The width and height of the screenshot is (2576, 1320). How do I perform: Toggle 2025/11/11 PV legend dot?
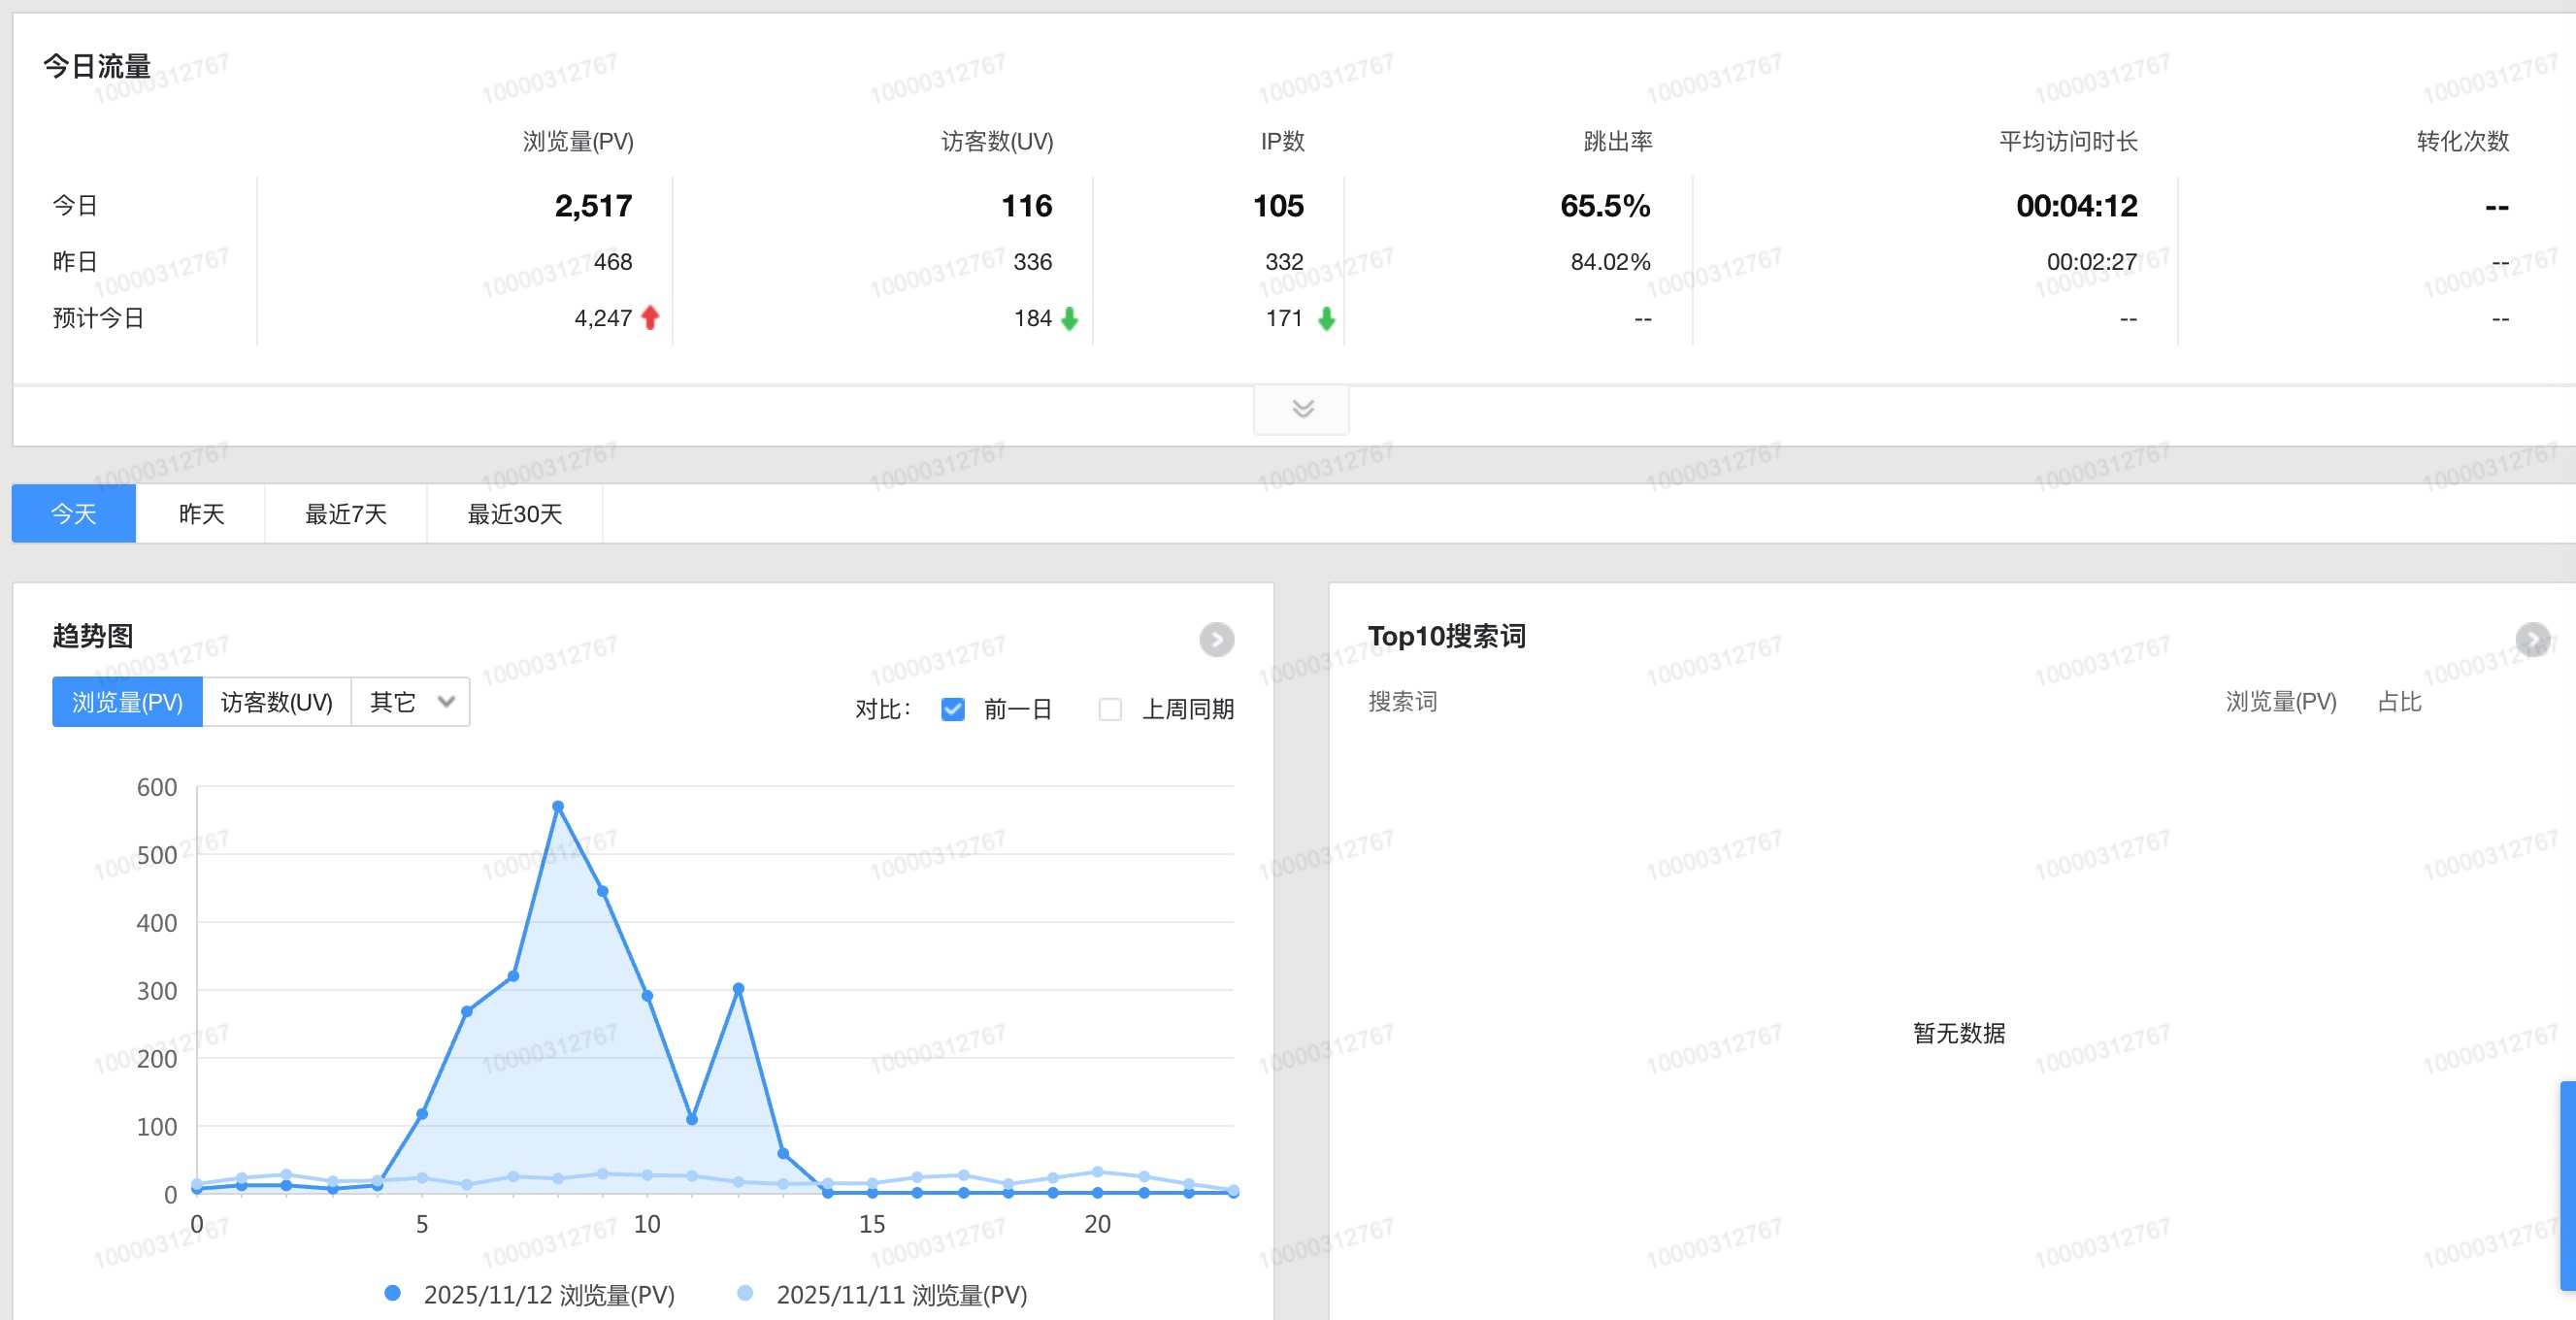[745, 1293]
